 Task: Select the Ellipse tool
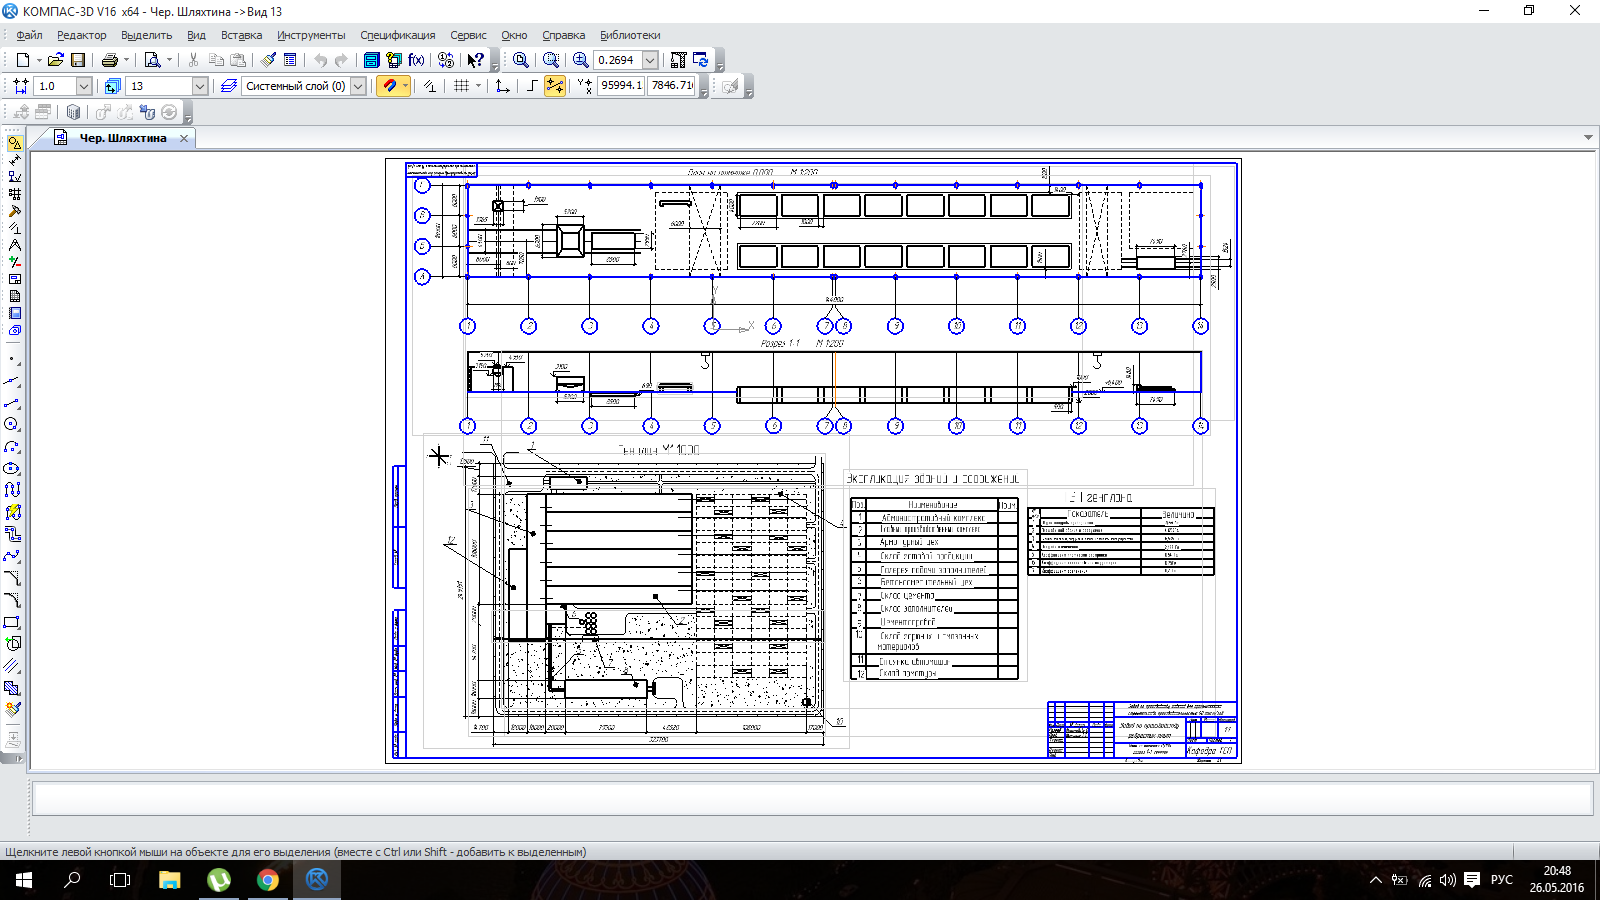click(x=12, y=468)
